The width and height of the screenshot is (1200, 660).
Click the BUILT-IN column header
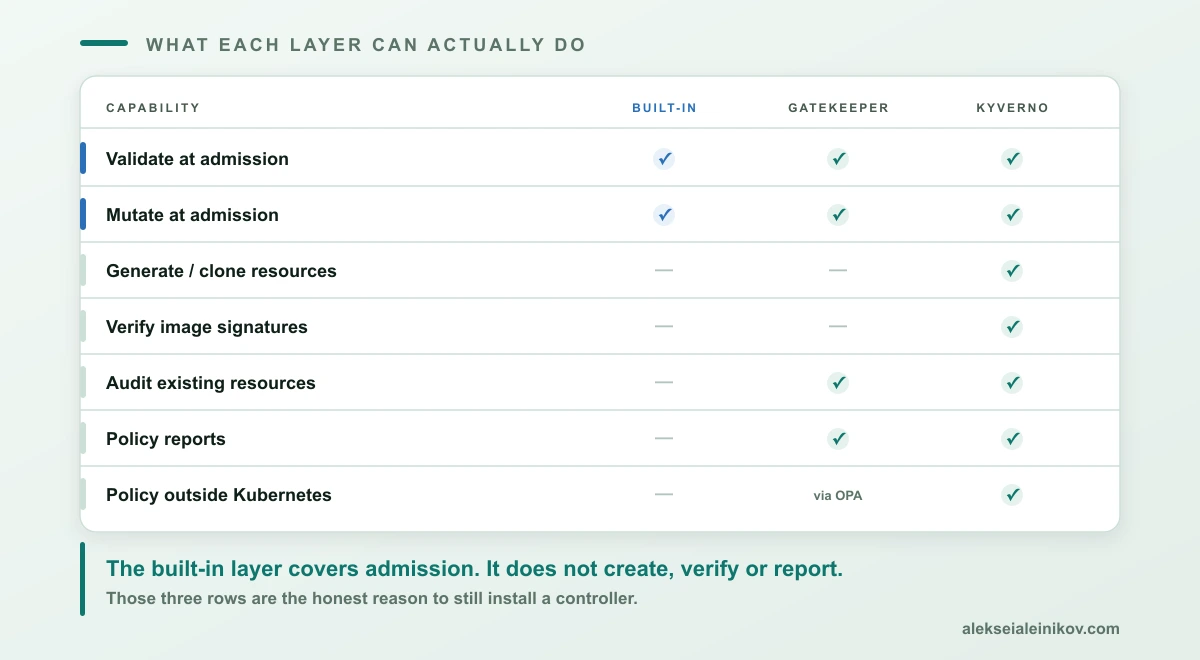coord(664,108)
